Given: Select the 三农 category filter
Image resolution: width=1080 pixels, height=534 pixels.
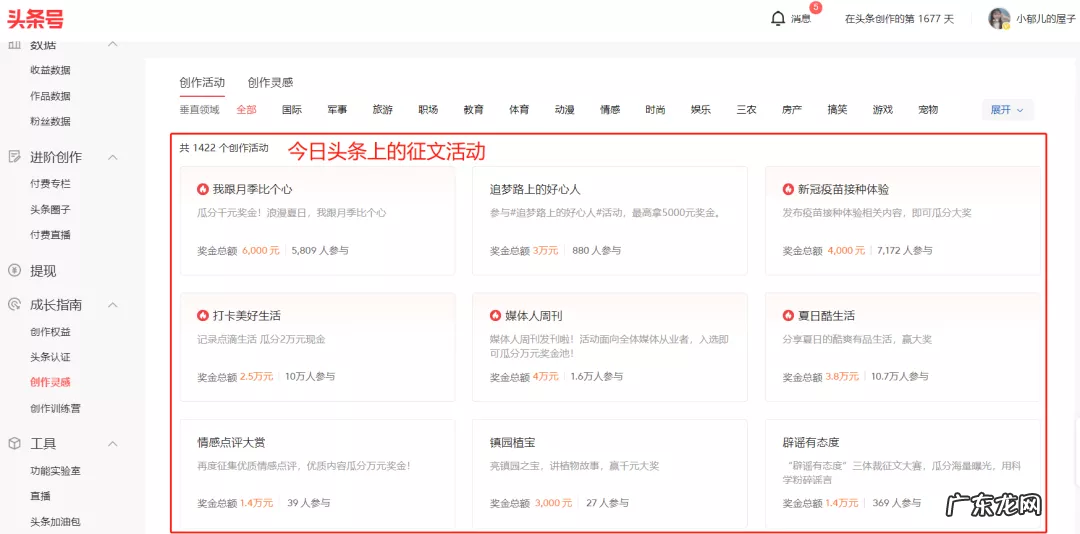Looking at the screenshot, I should click(x=746, y=110).
